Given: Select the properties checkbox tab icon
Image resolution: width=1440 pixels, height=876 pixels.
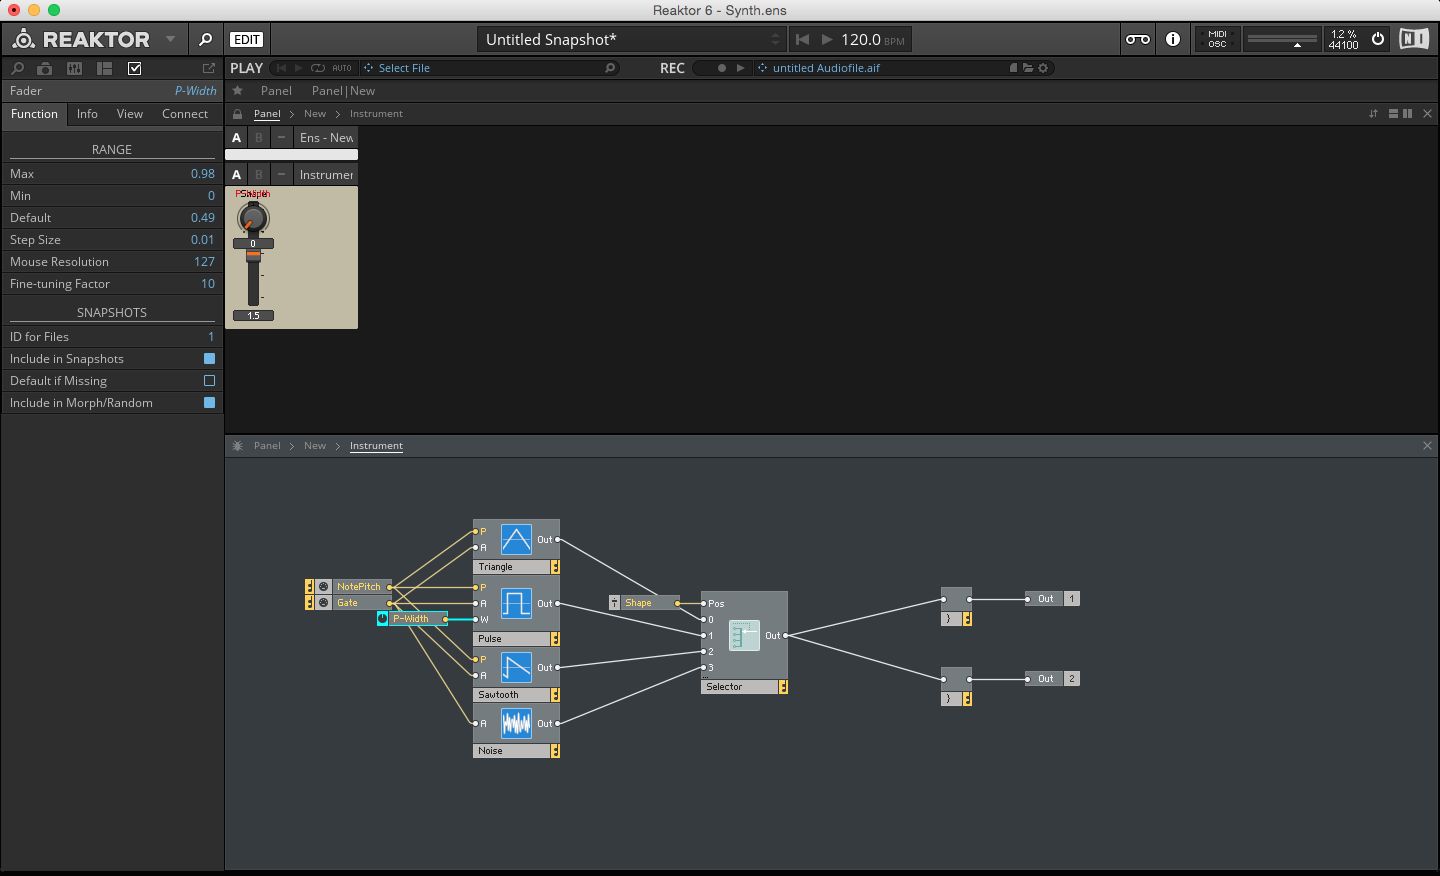Looking at the screenshot, I should click(x=135, y=68).
